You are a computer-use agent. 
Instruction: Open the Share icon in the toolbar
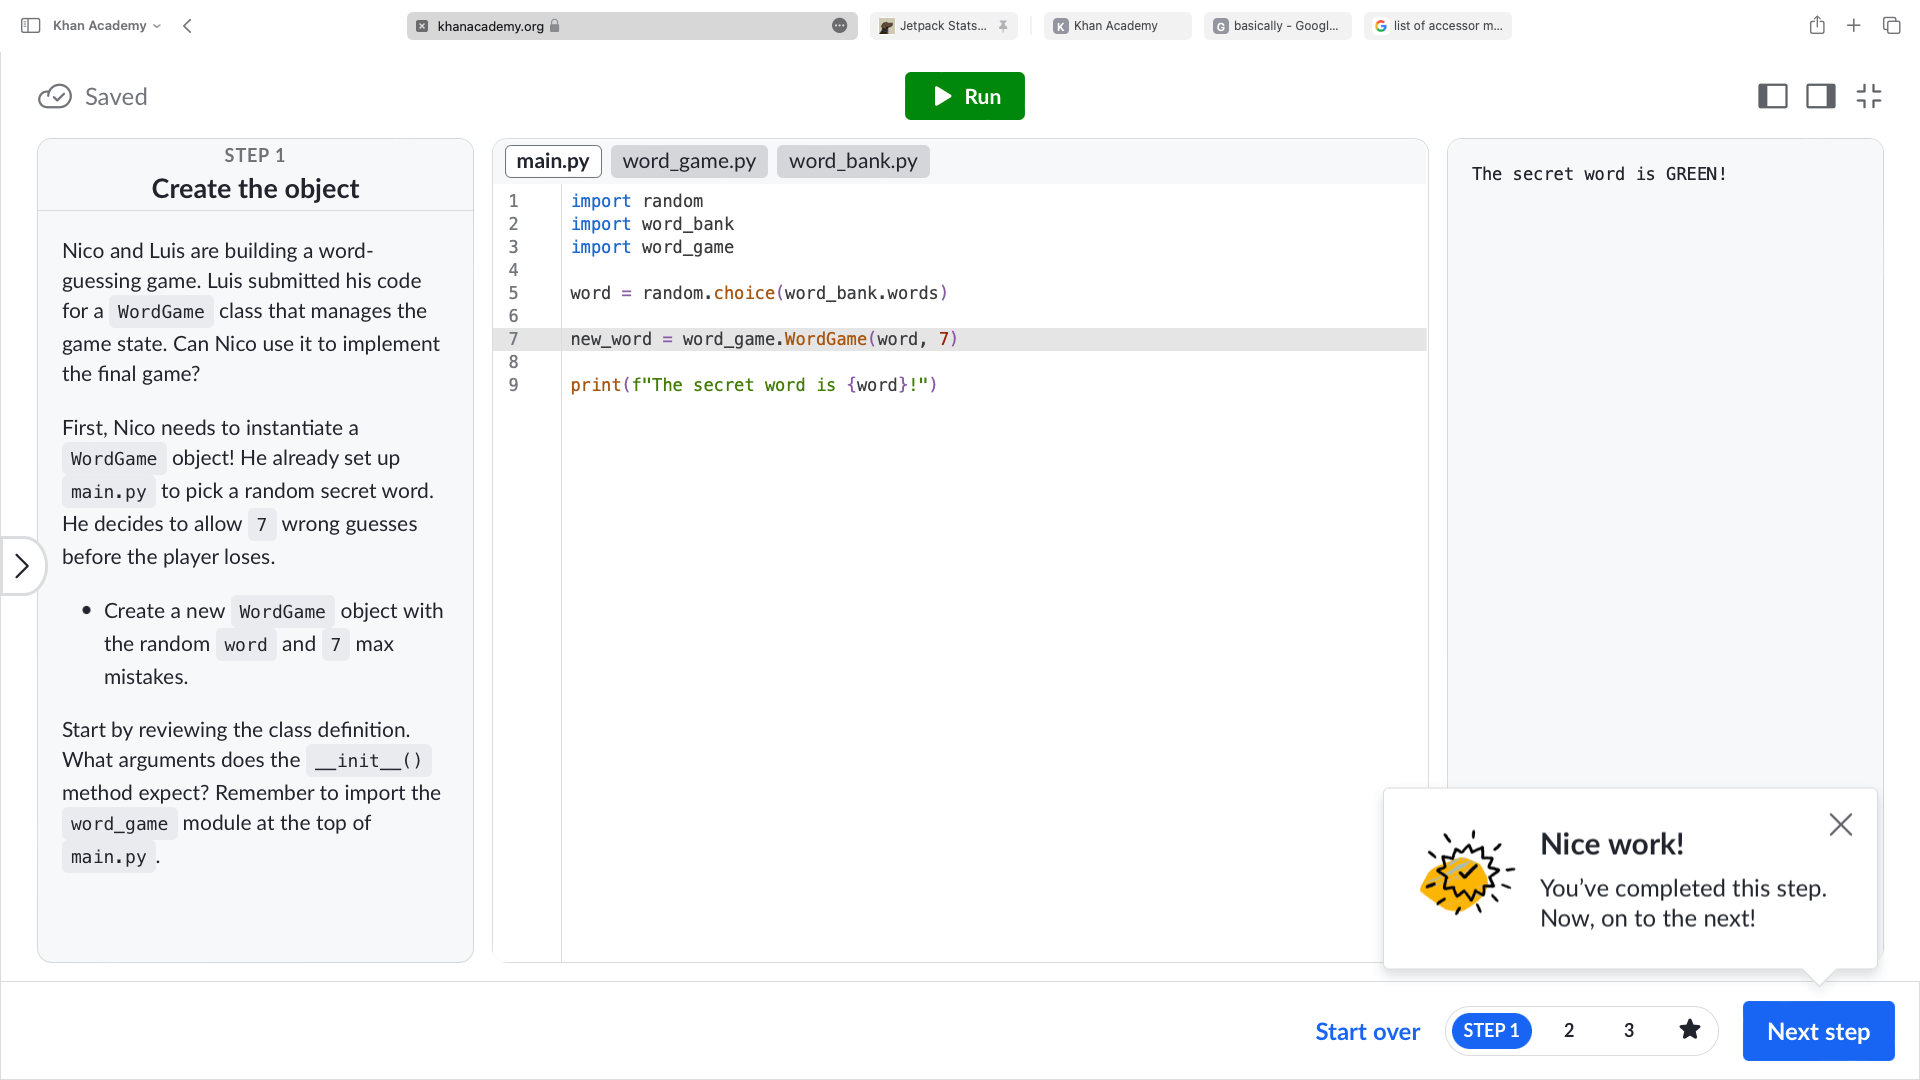pos(1817,26)
